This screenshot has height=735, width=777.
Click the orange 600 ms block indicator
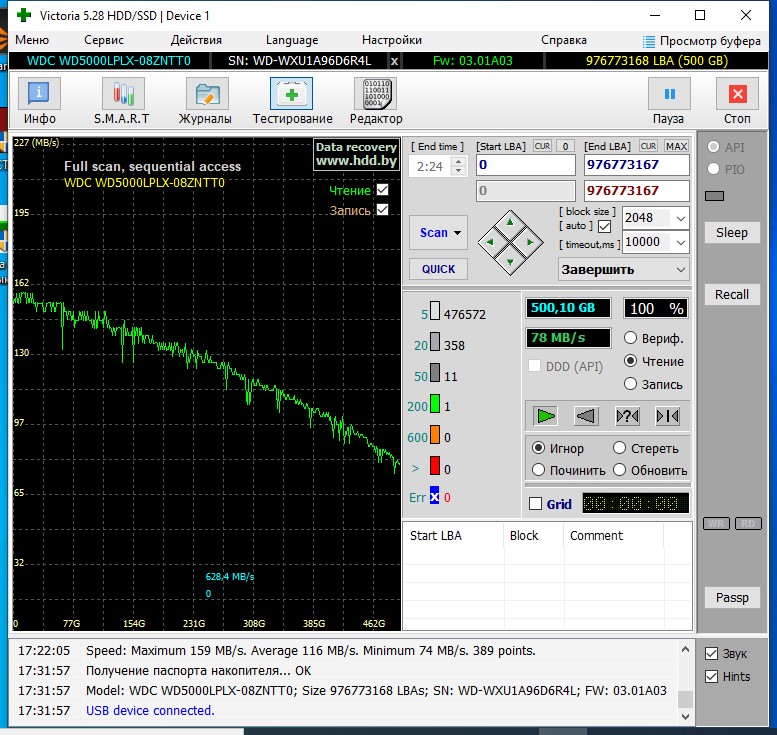(435, 435)
